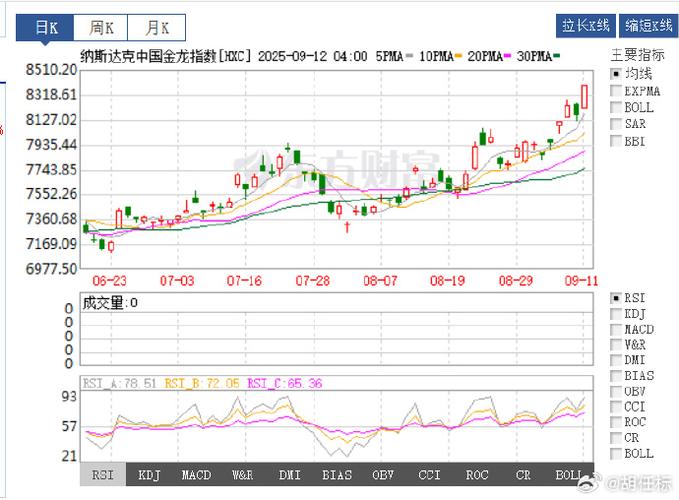Switch to the BIAS bottom indicator tab
The height and width of the screenshot is (500, 679).
(336, 475)
